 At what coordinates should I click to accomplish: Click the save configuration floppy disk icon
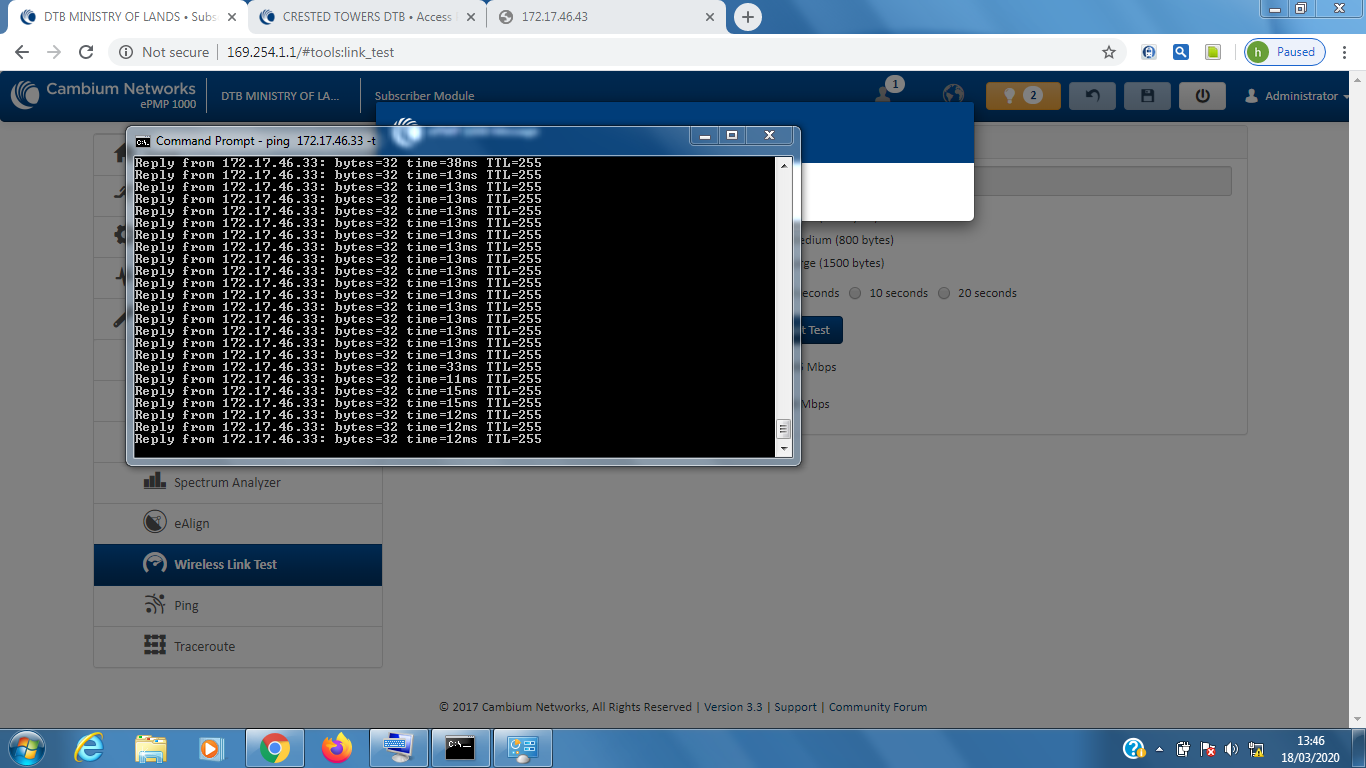1147,96
